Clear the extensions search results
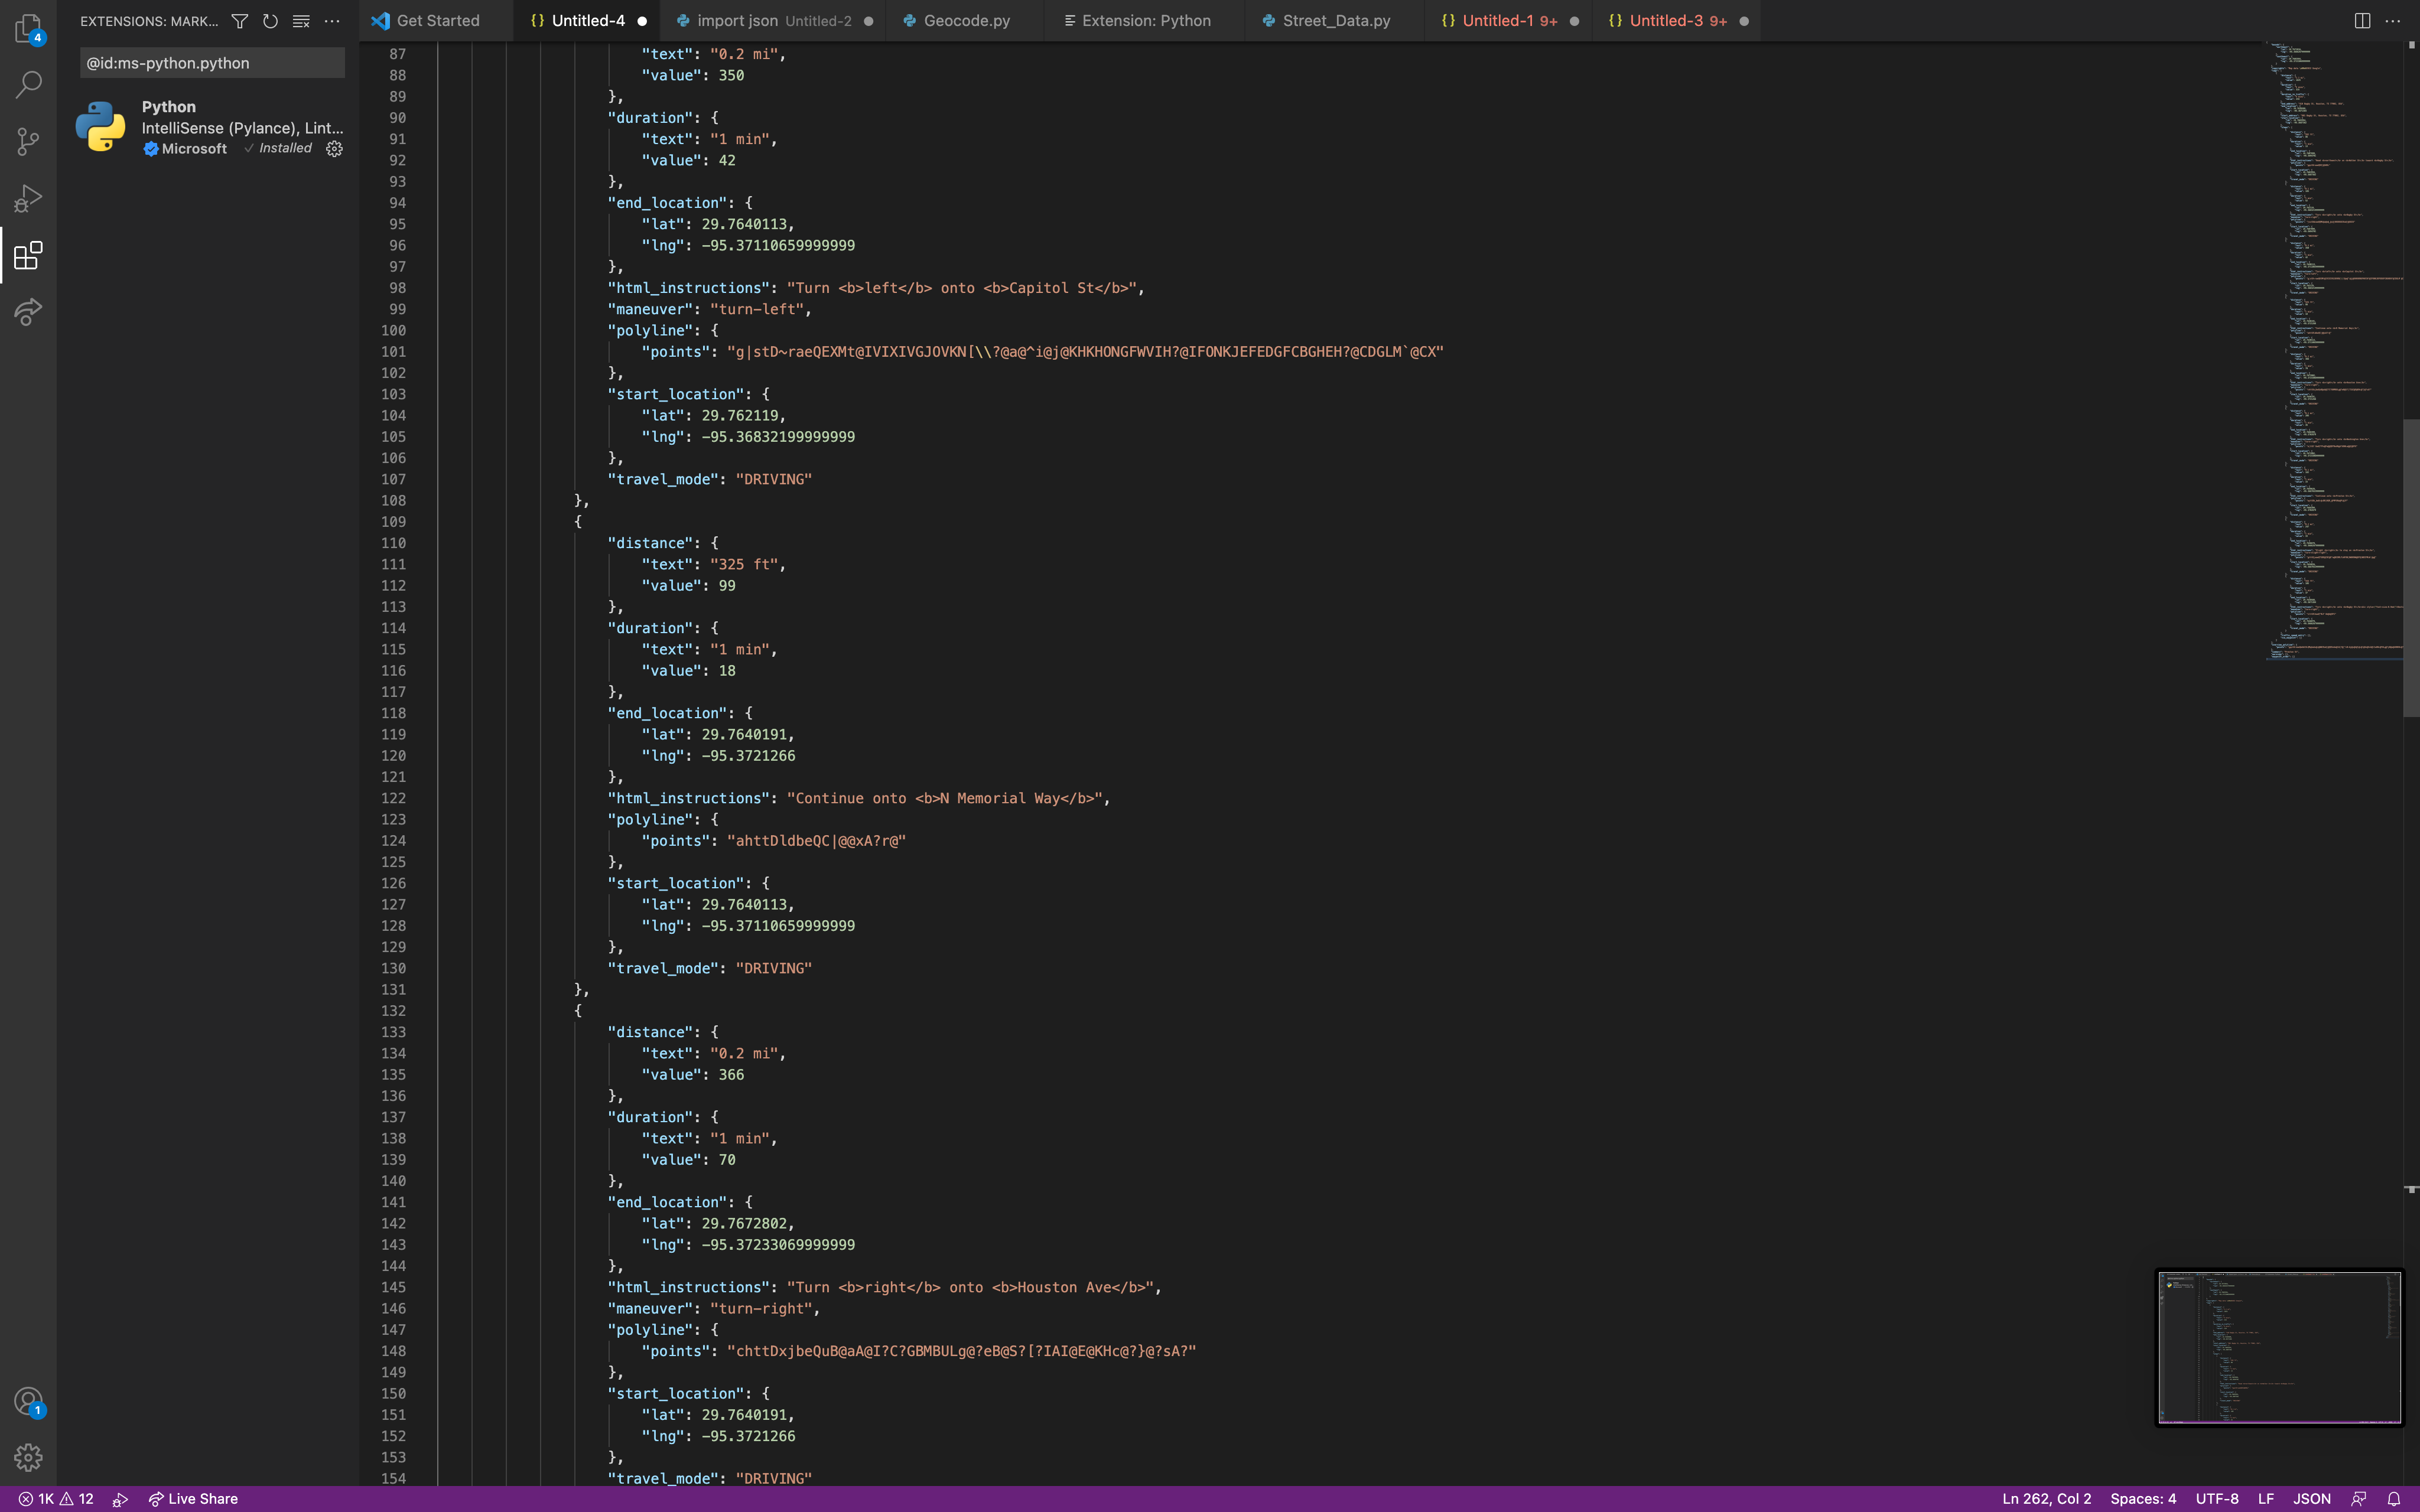 pos(301,21)
